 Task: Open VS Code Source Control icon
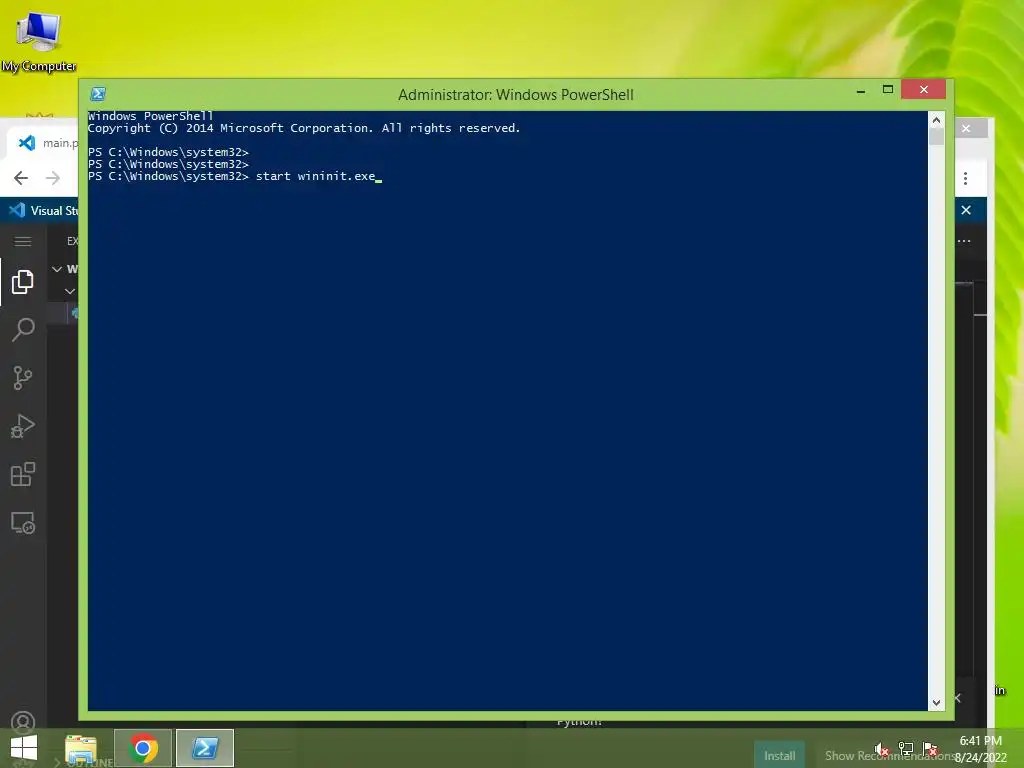[23, 377]
